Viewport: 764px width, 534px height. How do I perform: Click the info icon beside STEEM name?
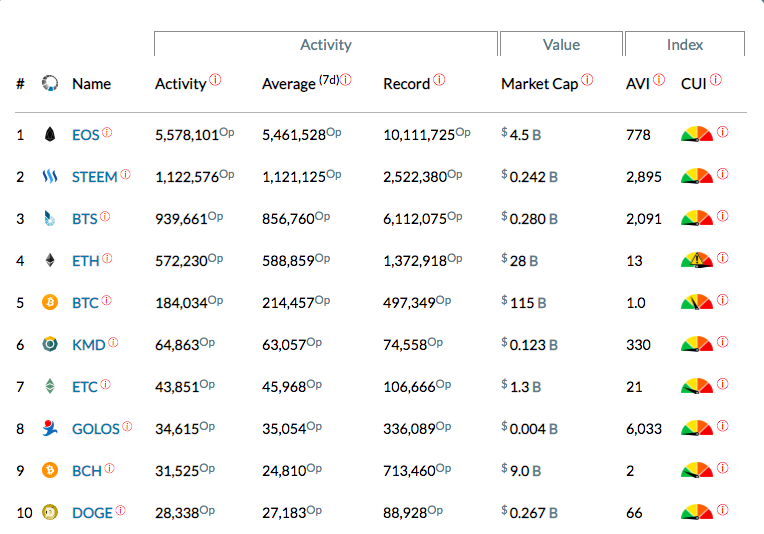coord(125,174)
